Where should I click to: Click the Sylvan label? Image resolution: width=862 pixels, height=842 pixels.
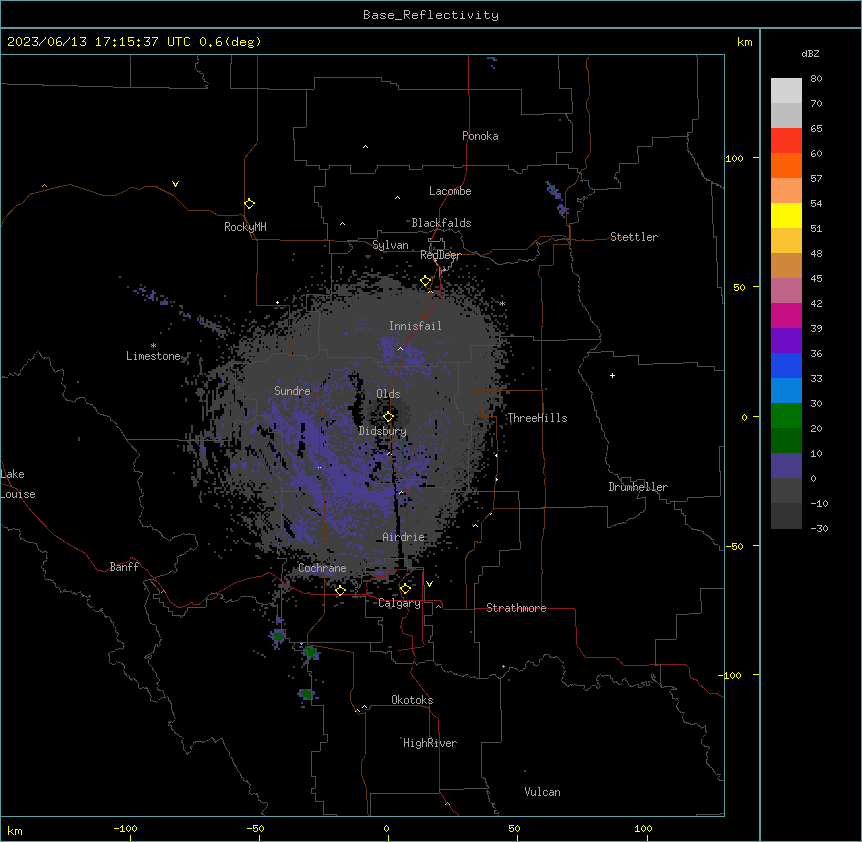pyautogui.click(x=390, y=245)
